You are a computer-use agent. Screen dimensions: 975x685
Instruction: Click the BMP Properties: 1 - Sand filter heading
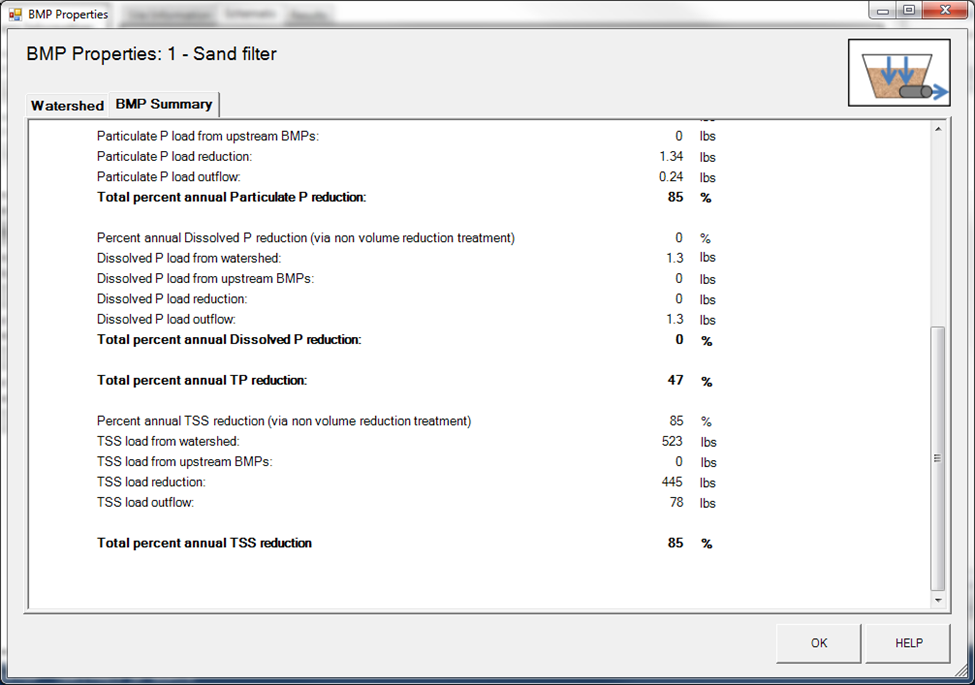click(151, 54)
